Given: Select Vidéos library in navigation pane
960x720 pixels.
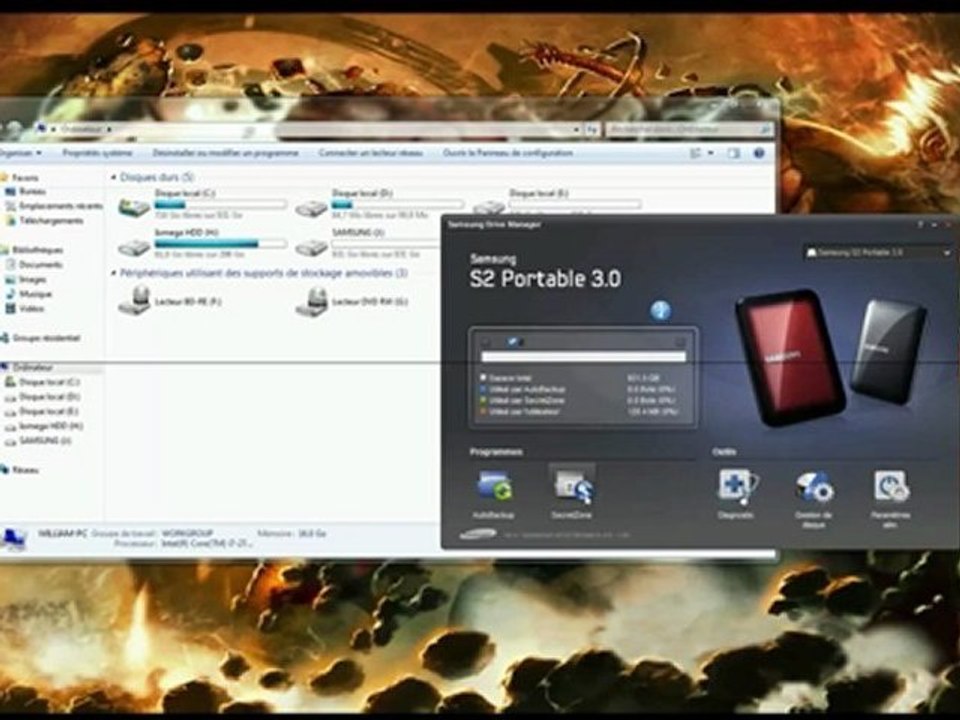Looking at the screenshot, I should (x=25, y=309).
